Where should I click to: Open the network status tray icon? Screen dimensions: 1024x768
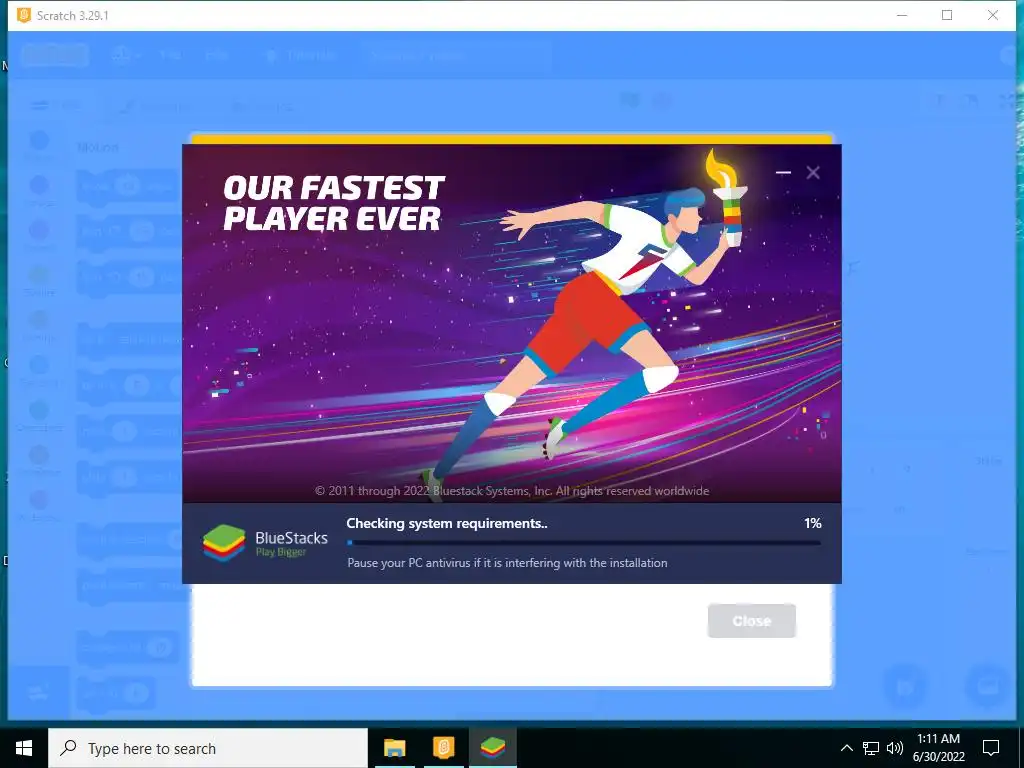[871, 748]
